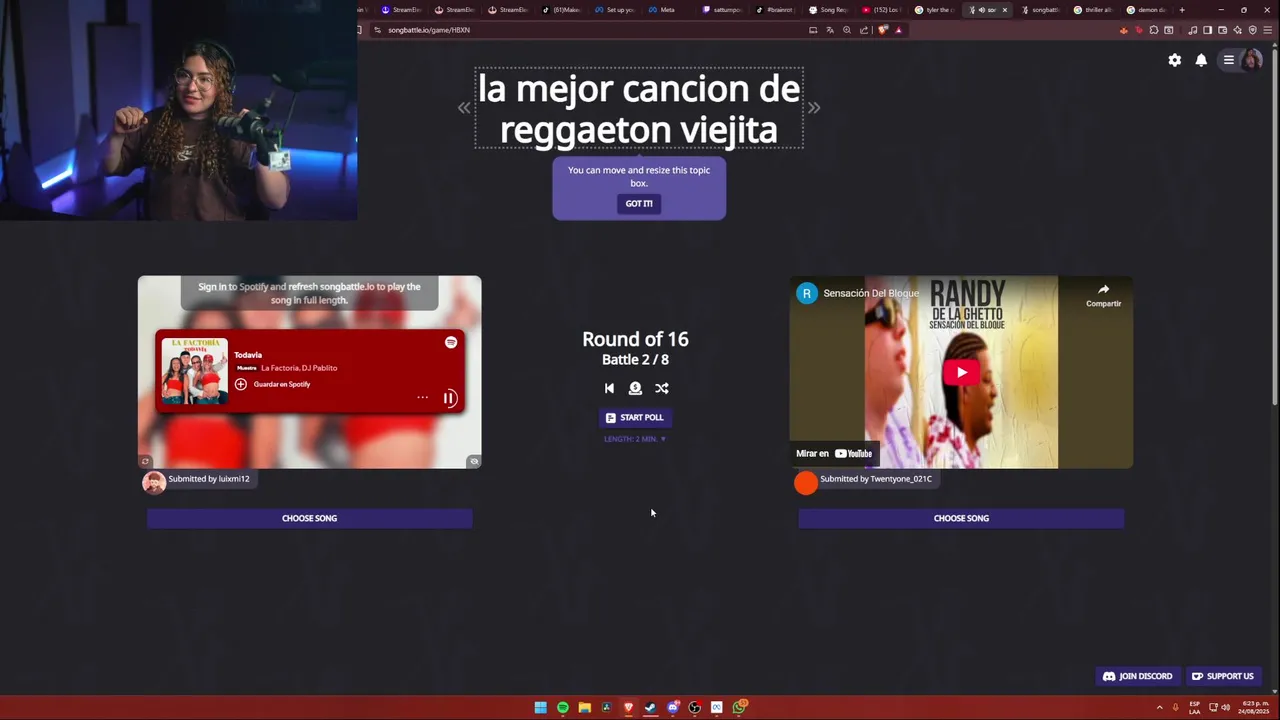The width and height of the screenshot is (1280, 720).
Task: Switch to the Song Requests browser tab
Action: 828,10
